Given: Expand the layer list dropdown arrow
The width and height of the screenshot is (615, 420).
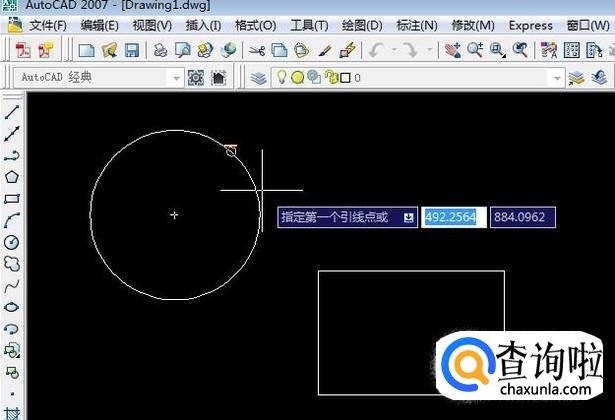Looking at the screenshot, I should [557, 78].
